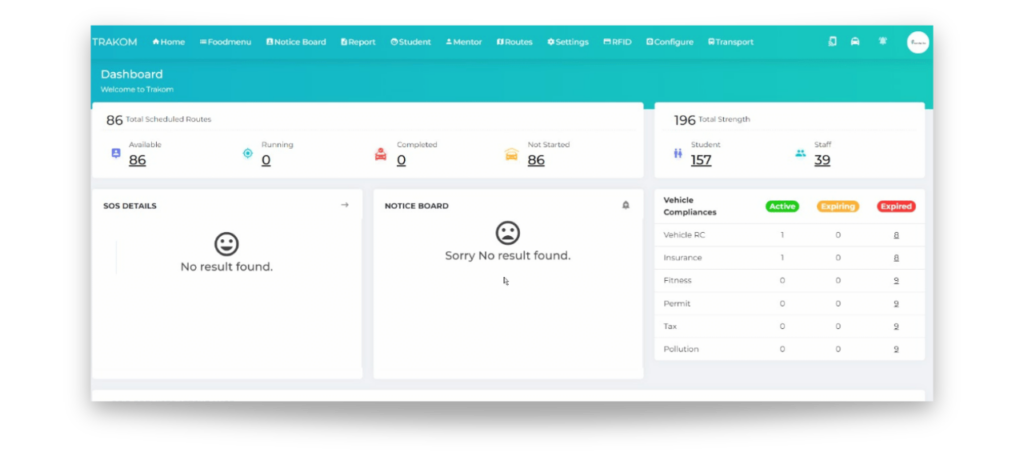Click the TRAKOM brand logo text
The image size is (1024, 457).
pos(115,42)
